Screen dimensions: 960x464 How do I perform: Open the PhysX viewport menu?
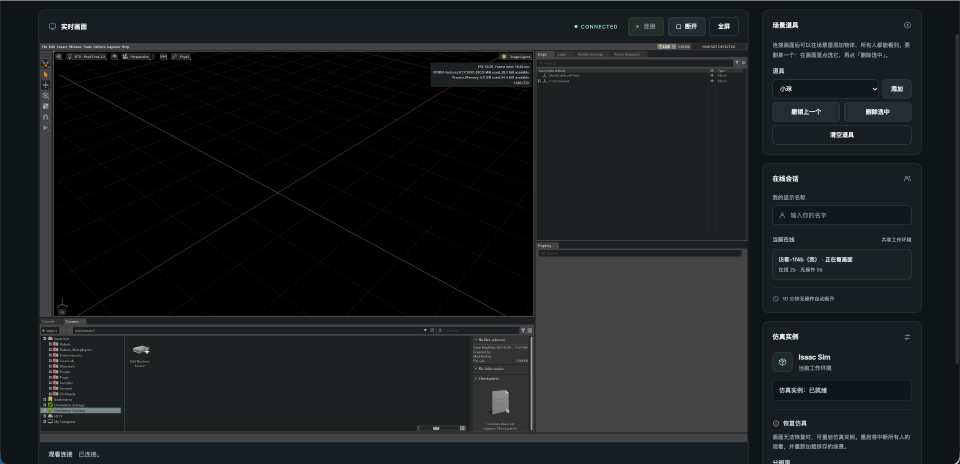point(181,56)
